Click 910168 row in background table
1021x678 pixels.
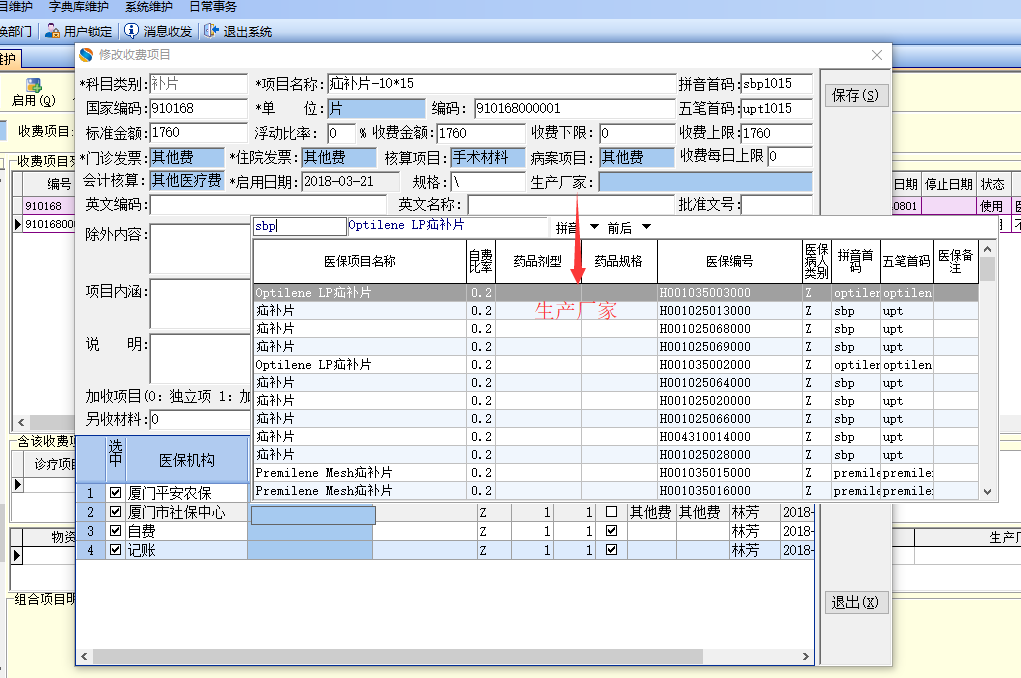[44, 206]
